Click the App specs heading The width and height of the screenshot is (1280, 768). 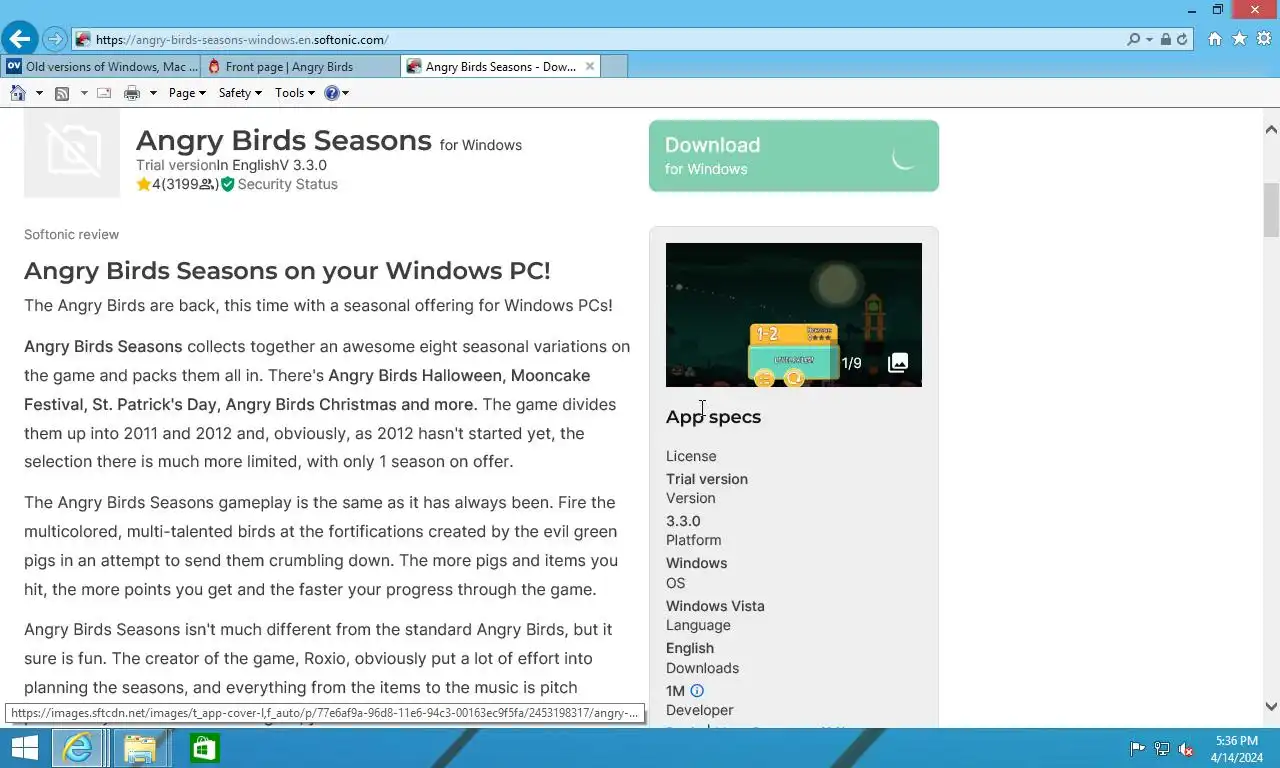click(x=713, y=417)
